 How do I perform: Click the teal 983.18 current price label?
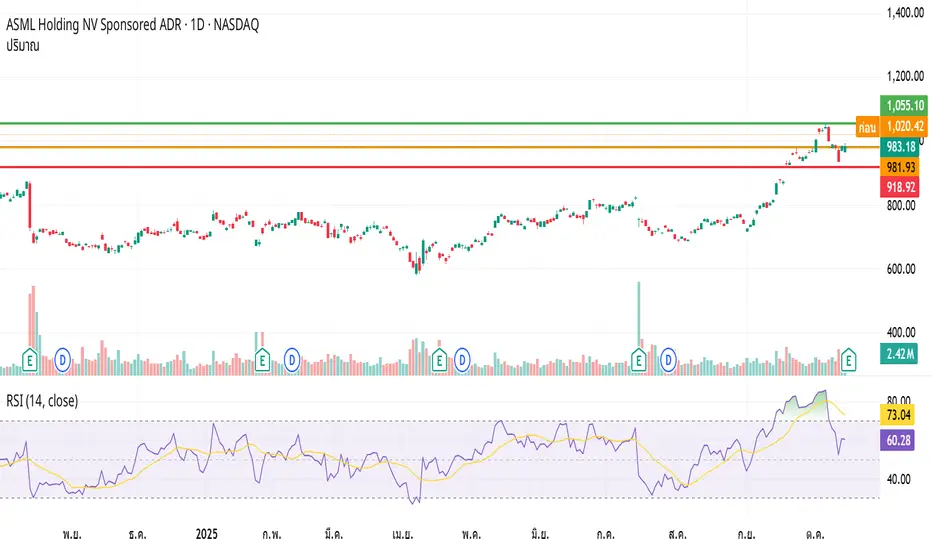(x=900, y=146)
